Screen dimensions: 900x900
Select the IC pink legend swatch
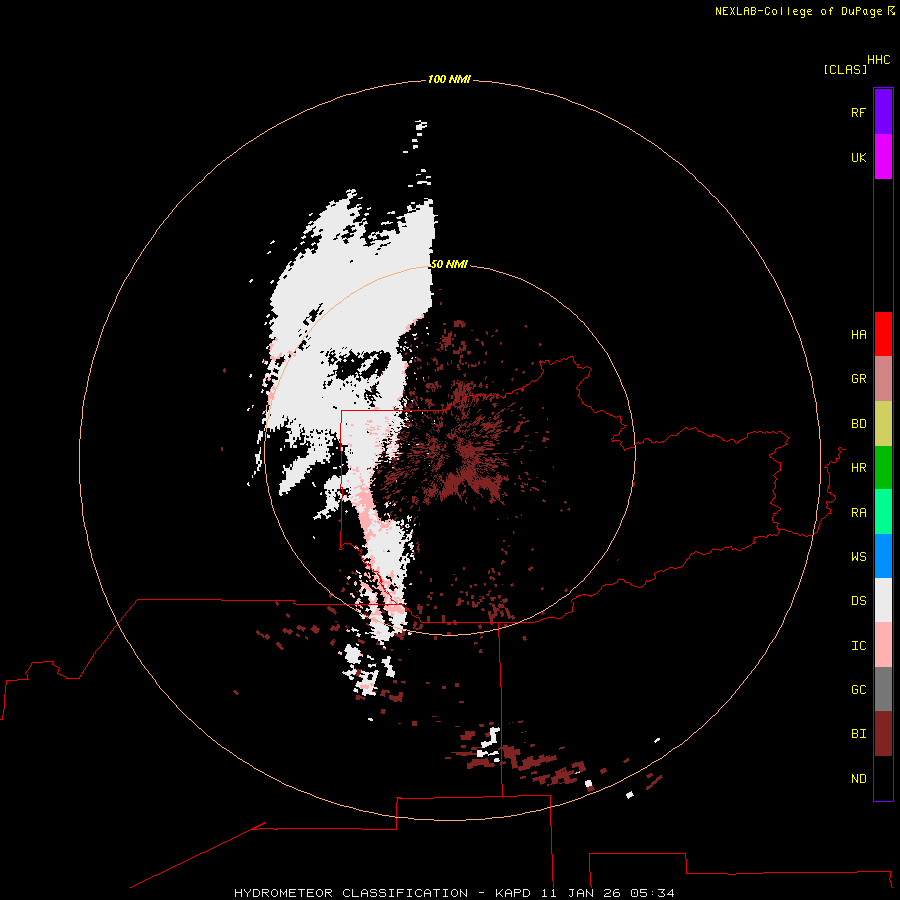(883, 645)
